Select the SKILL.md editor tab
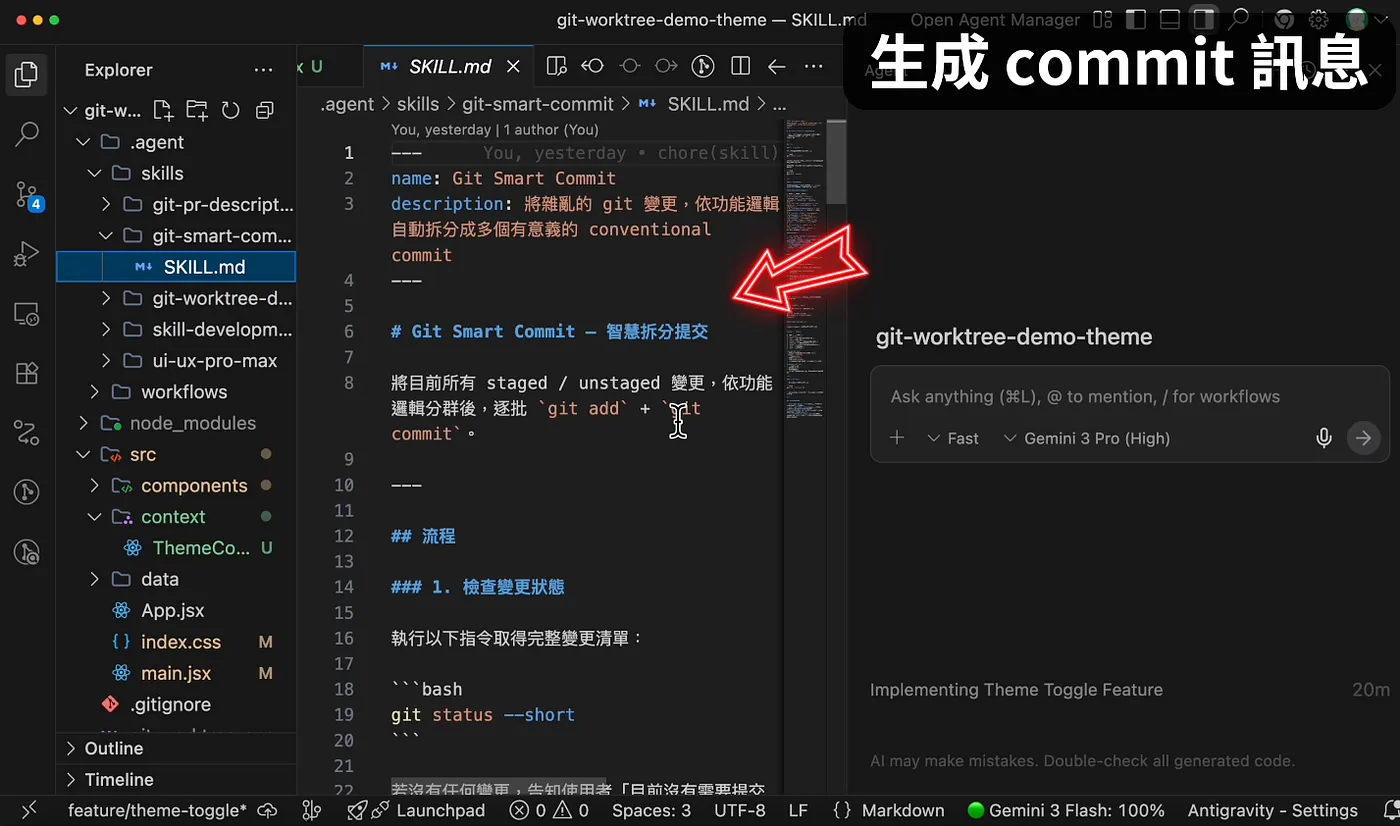The image size is (1400, 826). point(449,66)
